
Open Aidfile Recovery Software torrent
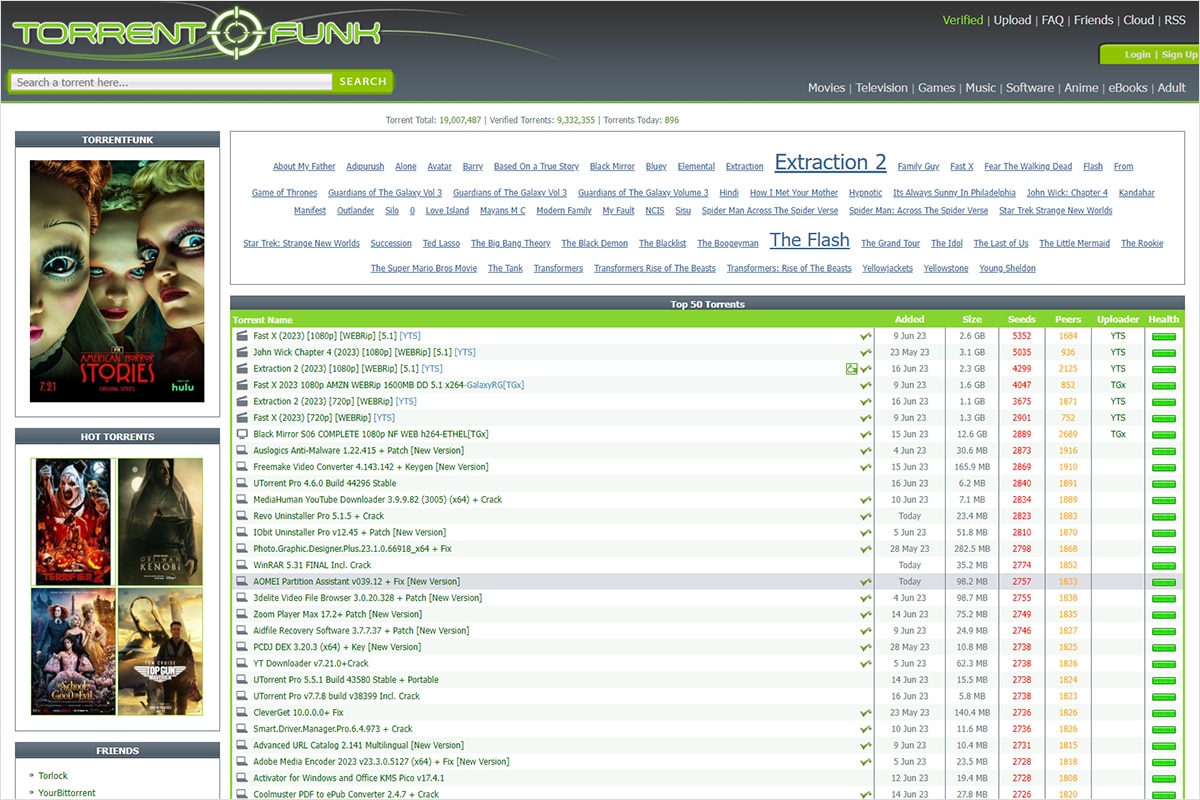pyautogui.click(x=361, y=631)
